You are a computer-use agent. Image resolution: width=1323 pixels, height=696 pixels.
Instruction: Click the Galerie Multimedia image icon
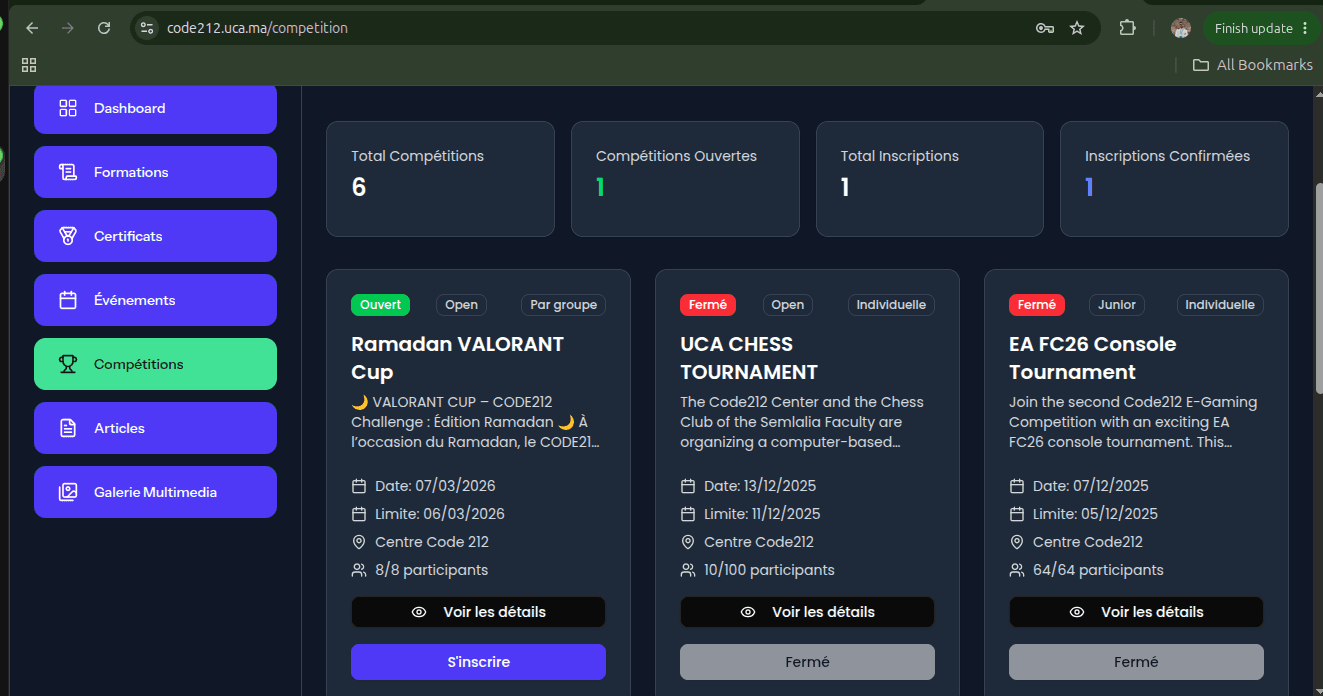68,492
